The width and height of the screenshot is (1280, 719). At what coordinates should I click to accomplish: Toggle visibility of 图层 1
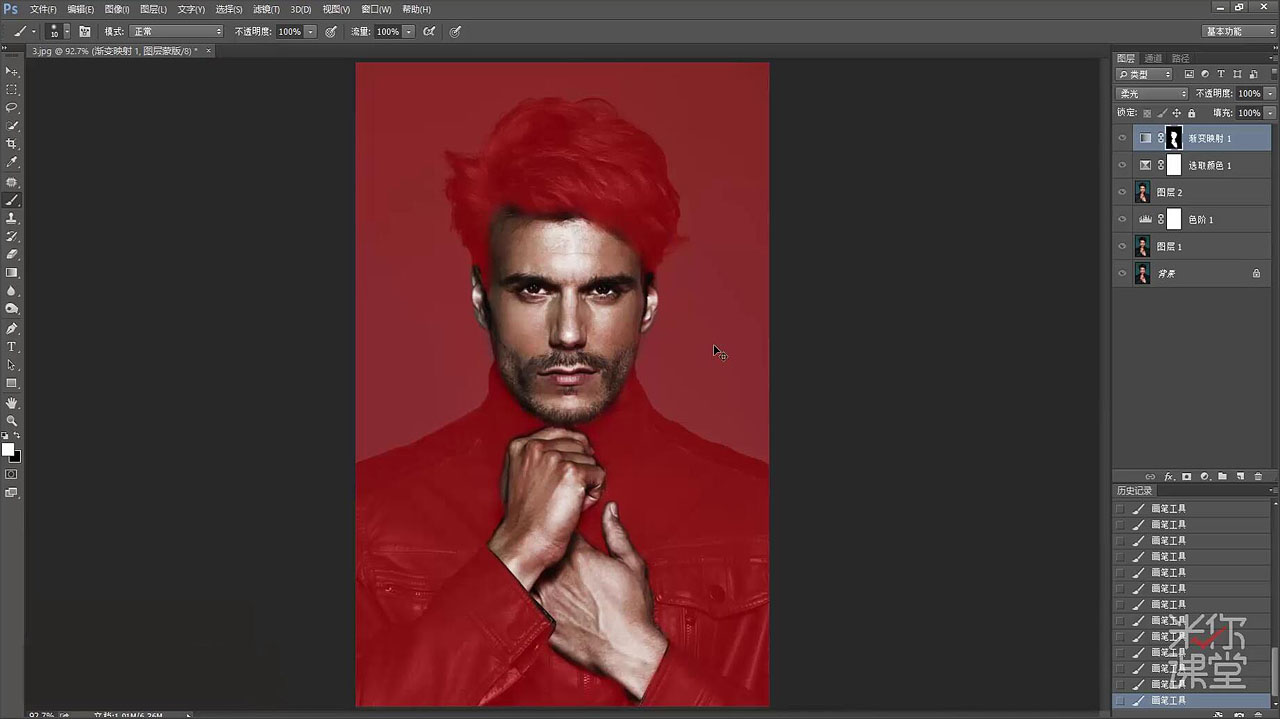[x=1122, y=246]
